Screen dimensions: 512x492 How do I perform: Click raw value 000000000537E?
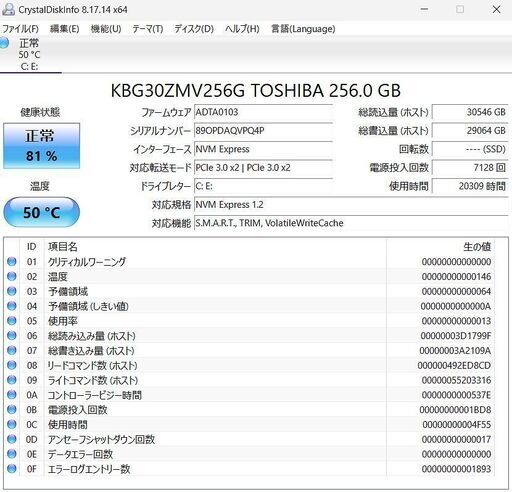click(x=456, y=395)
